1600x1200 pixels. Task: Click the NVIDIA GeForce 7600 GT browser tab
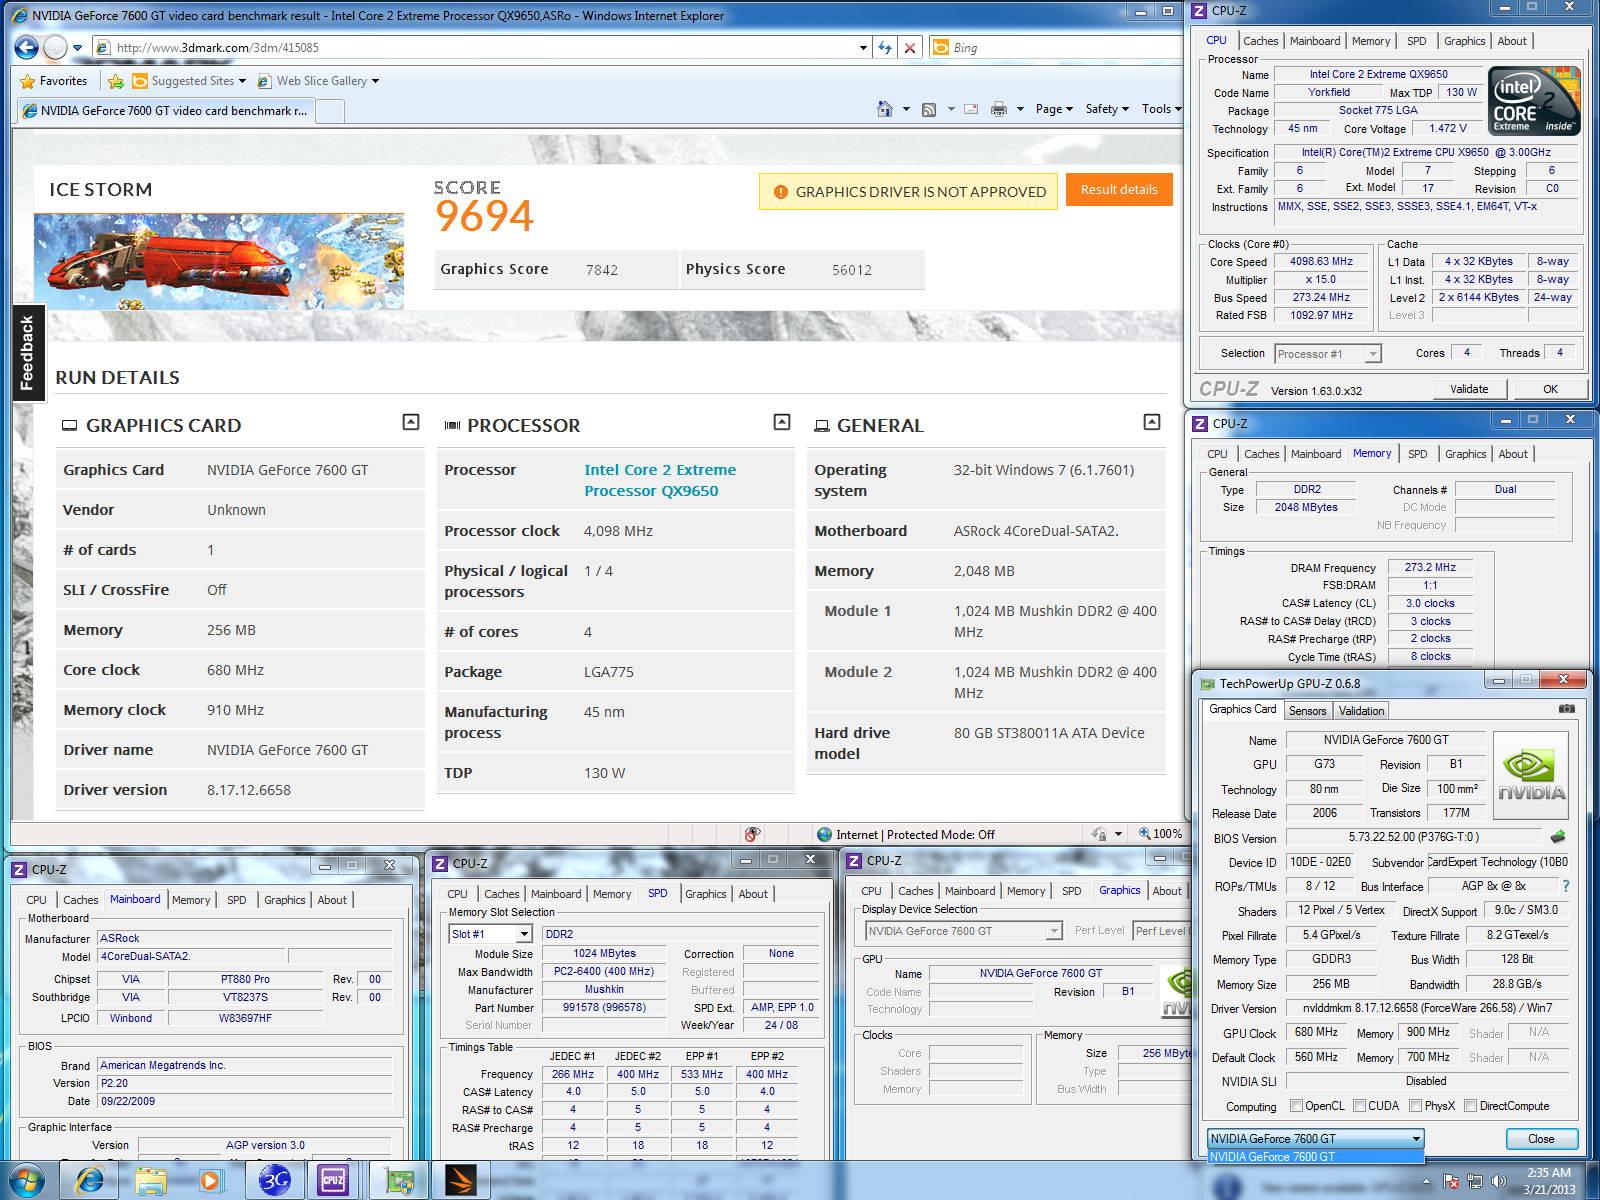165,111
